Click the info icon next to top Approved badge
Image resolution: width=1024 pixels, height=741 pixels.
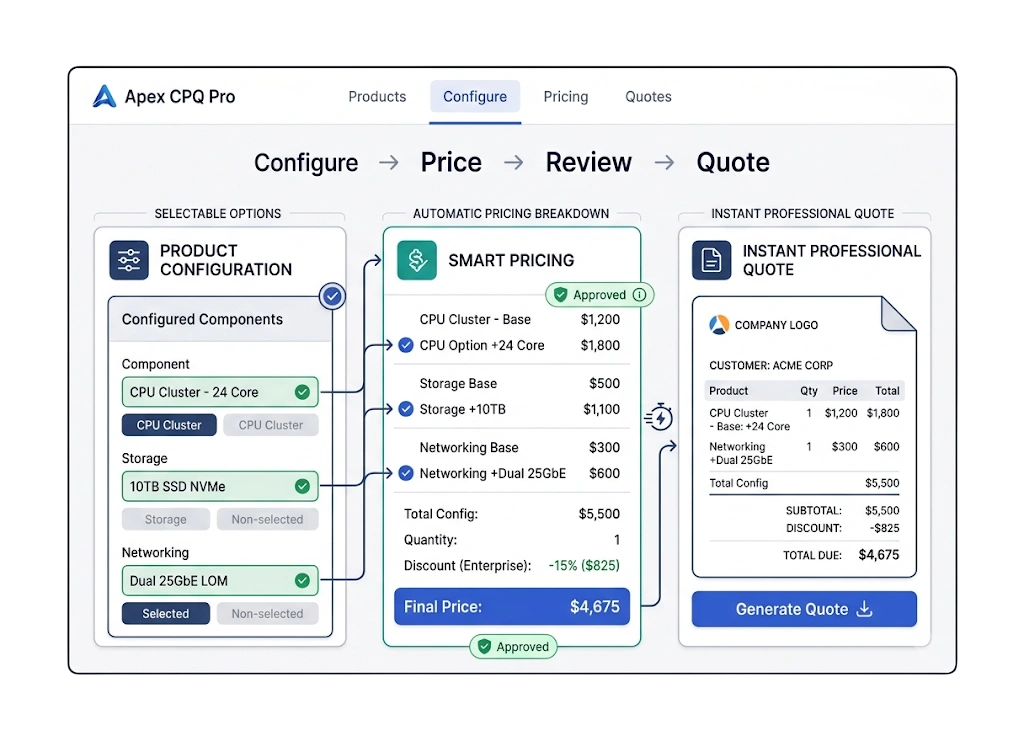[640, 295]
